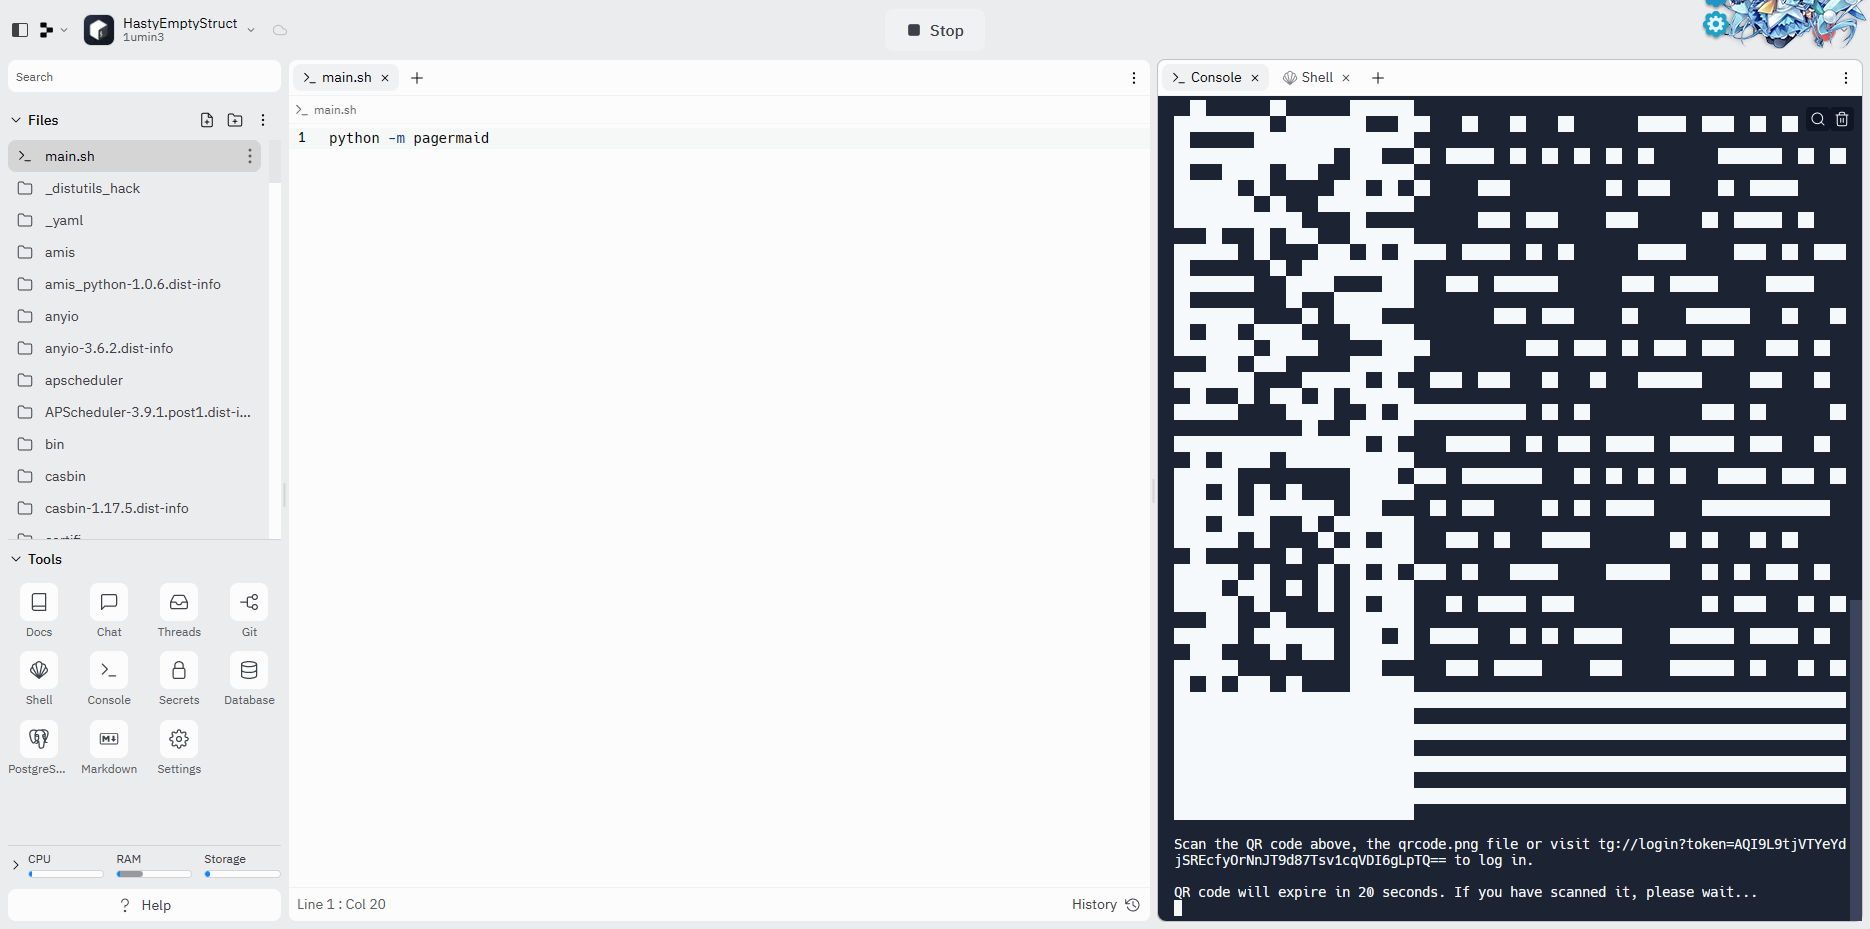Open the Secrets tool
This screenshot has height=929, width=1870.
(x=179, y=671)
